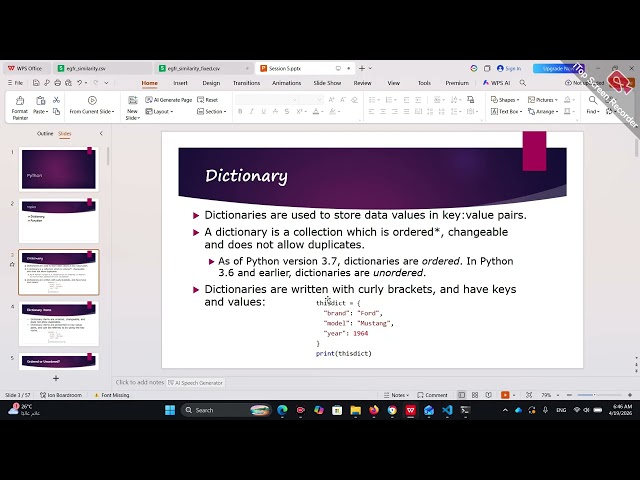The width and height of the screenshot is (640, 480).
Task: Toggle the Notes pane button
Action: (x=396, y=395)
